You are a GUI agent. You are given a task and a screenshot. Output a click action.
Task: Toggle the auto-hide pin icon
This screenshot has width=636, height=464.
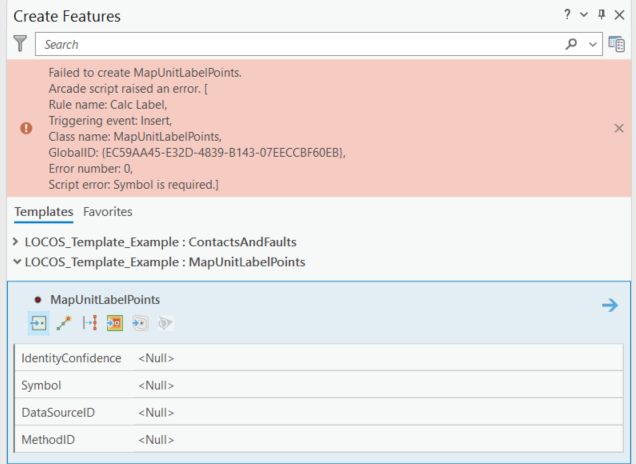point(602,15)
